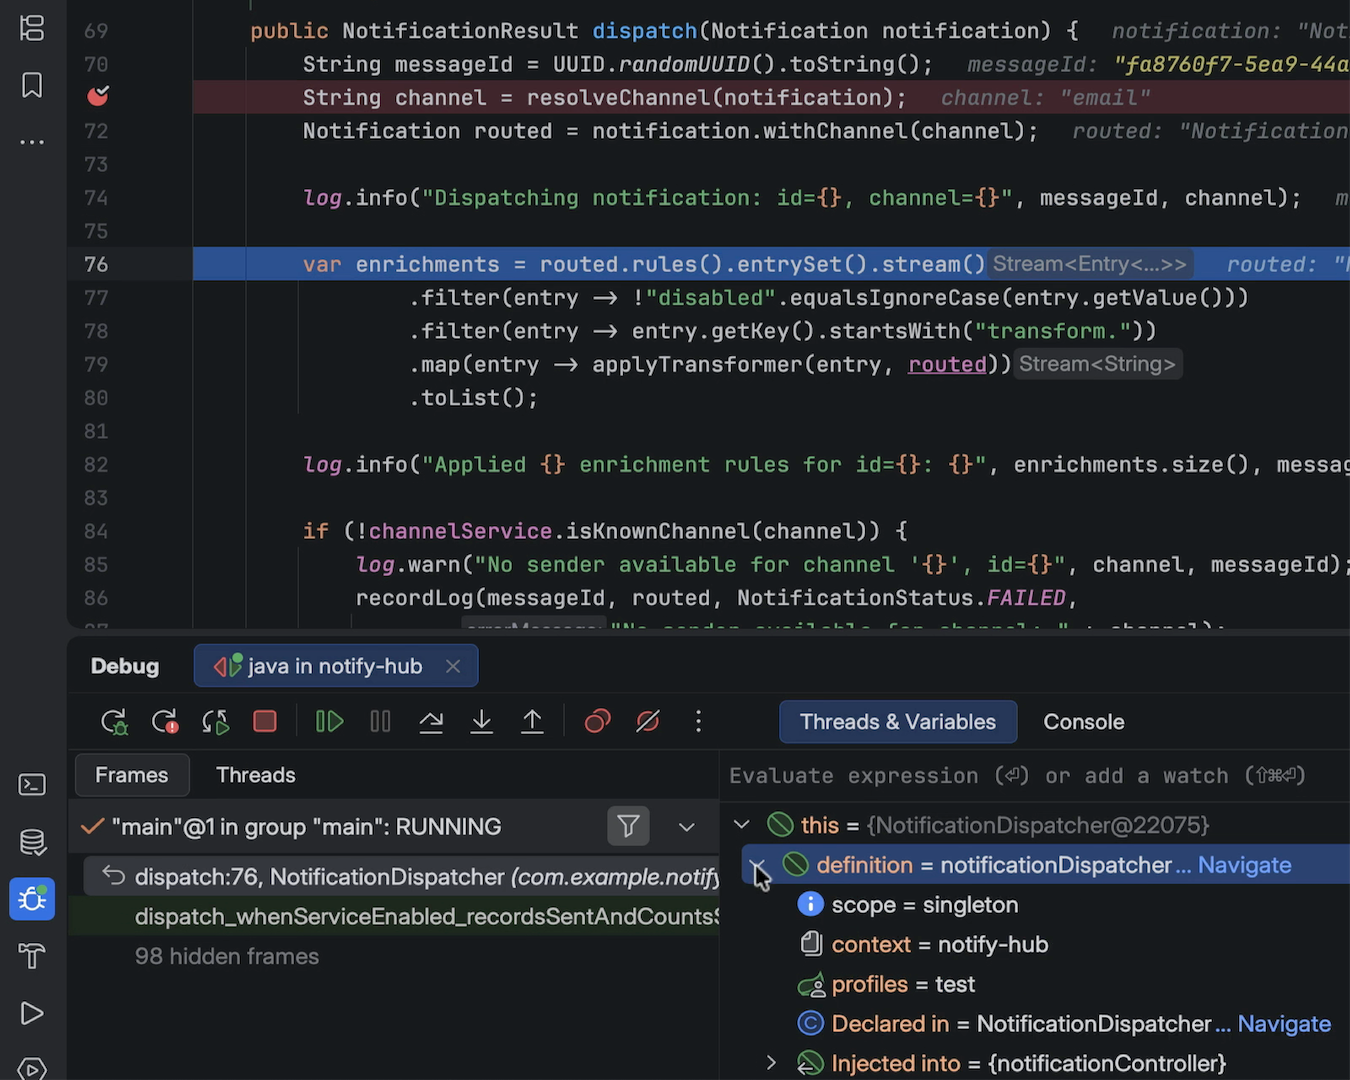This screenshot has width=1350, height=1080.
Task: Show more tool windows via the ellipsis
Action: [32, 142]
